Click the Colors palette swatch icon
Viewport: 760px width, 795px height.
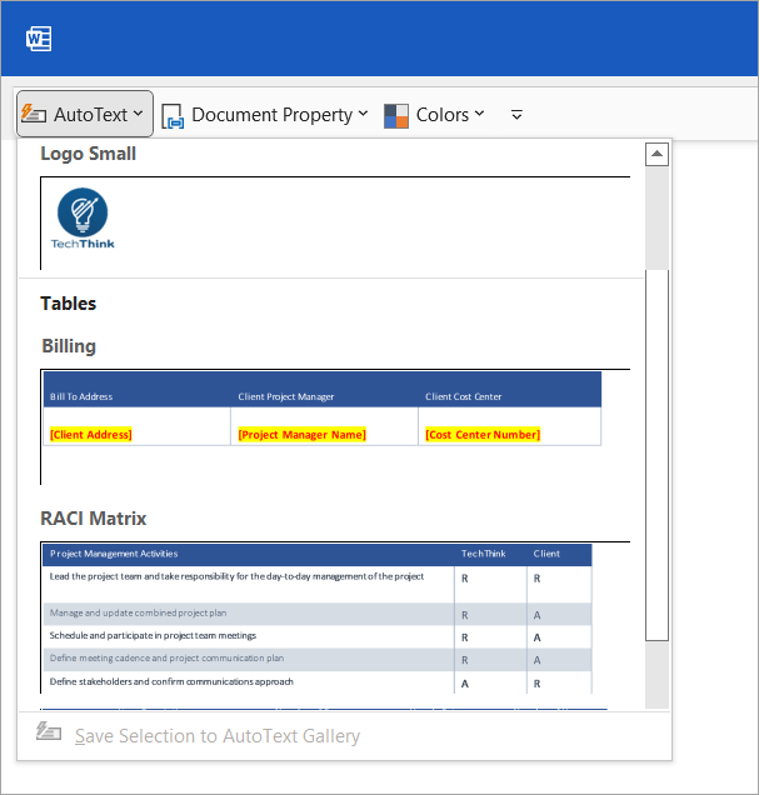coord(396,116)
